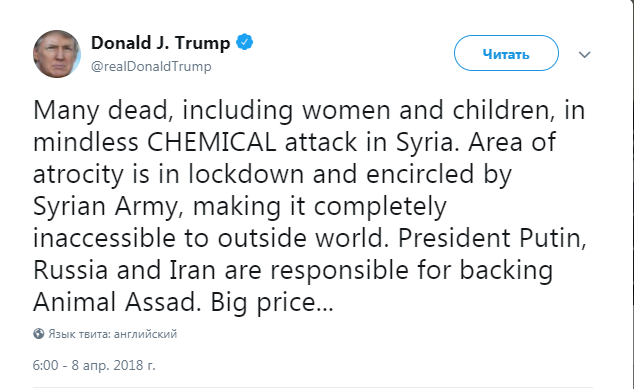Follow the account with the Читать button

click(506, 53)
